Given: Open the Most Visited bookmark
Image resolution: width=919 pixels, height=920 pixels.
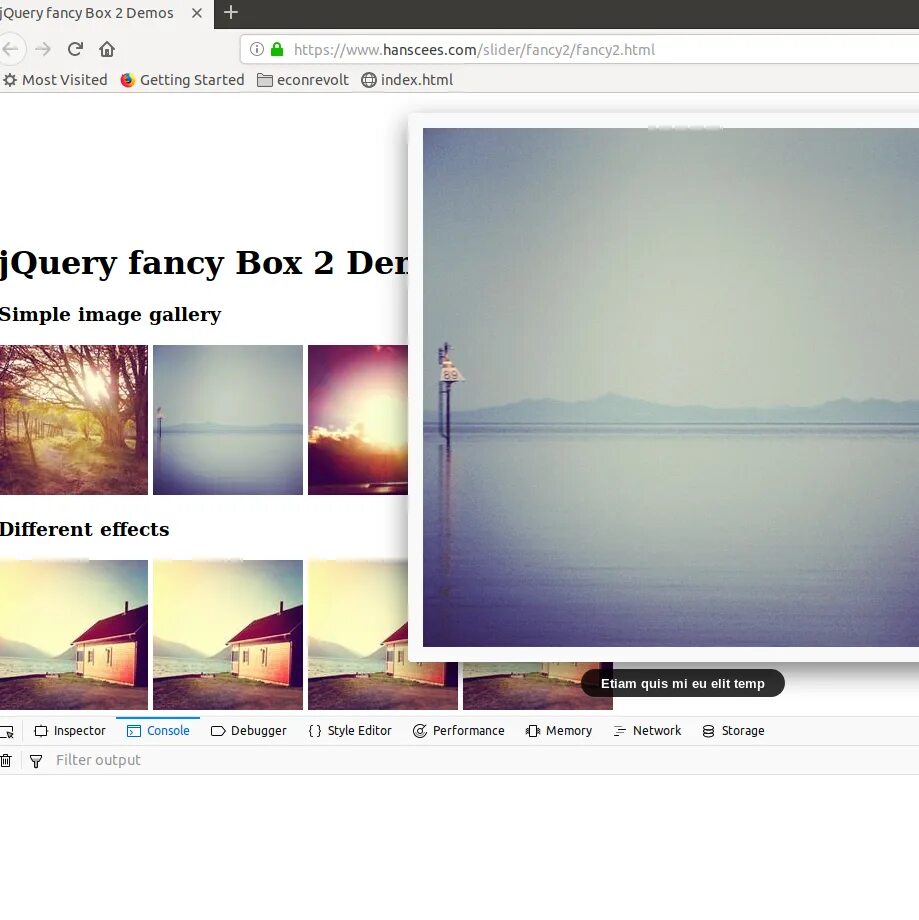Looking at the screenshot, I should click(55, 79).
